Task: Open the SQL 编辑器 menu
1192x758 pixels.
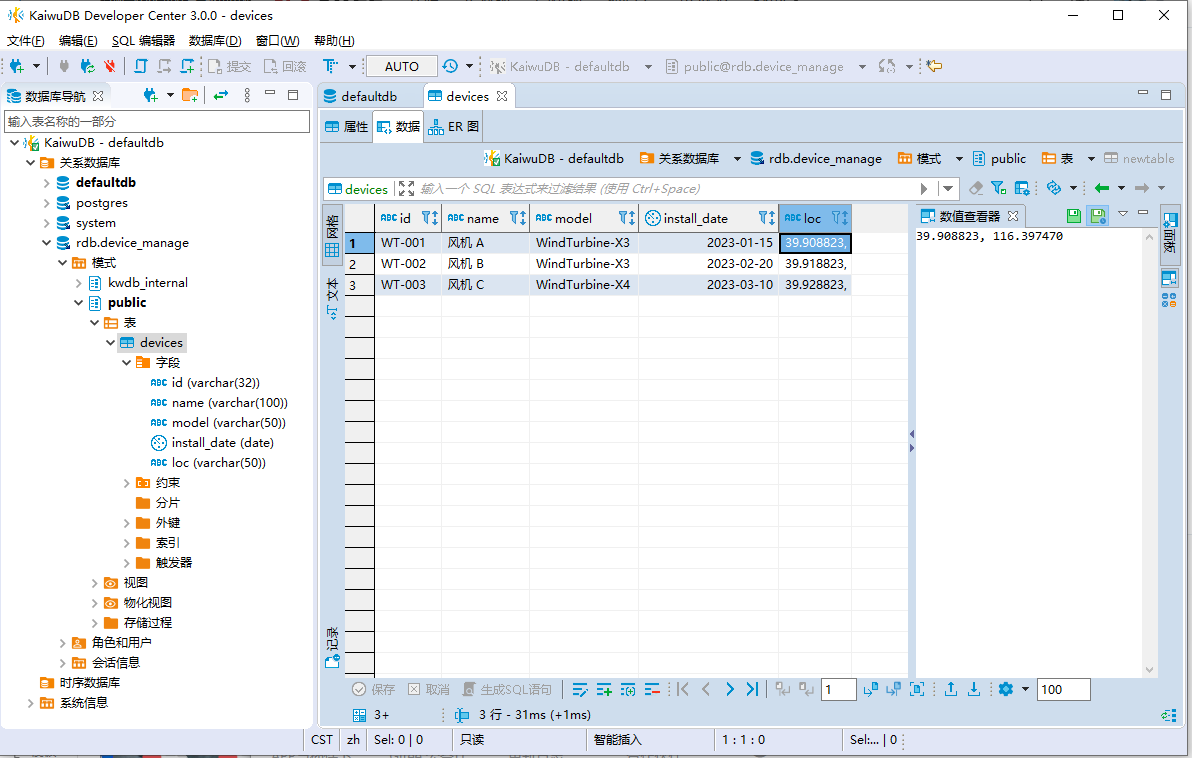Action: pyautogui.click(x=143, y=40)
